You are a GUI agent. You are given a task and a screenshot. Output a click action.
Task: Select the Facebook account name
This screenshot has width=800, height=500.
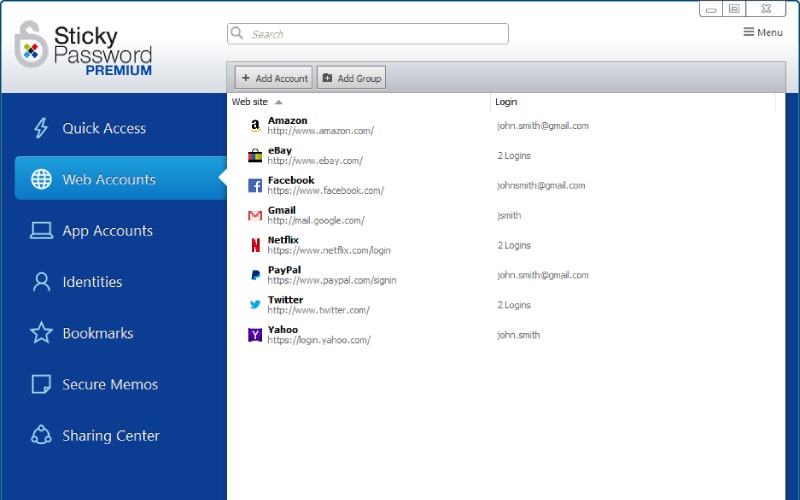pos(291,180)
